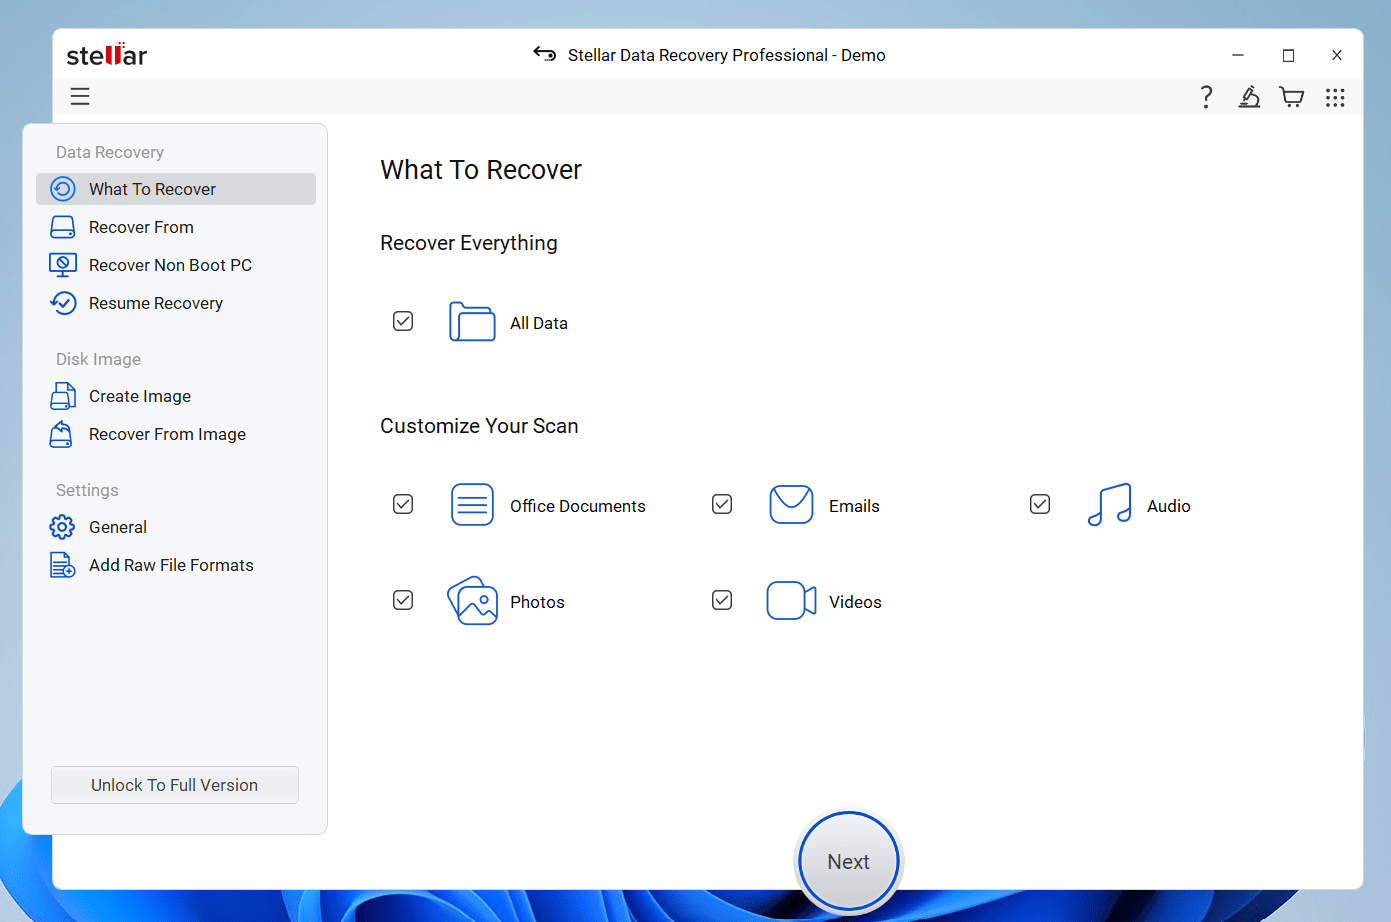Viewport: 1391px width, 922px height.
Task: Open the Recover From section
Action: 176,227
